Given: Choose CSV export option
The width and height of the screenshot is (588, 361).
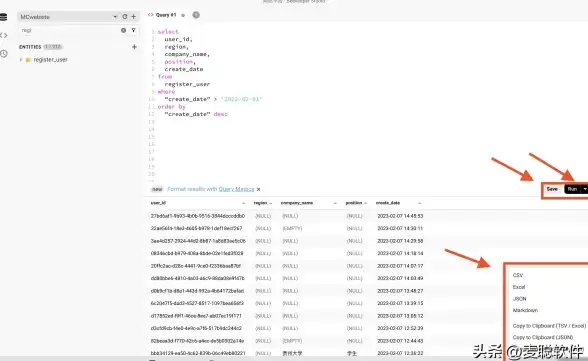Looking at the screenshot, I should [x=518, y=275].
